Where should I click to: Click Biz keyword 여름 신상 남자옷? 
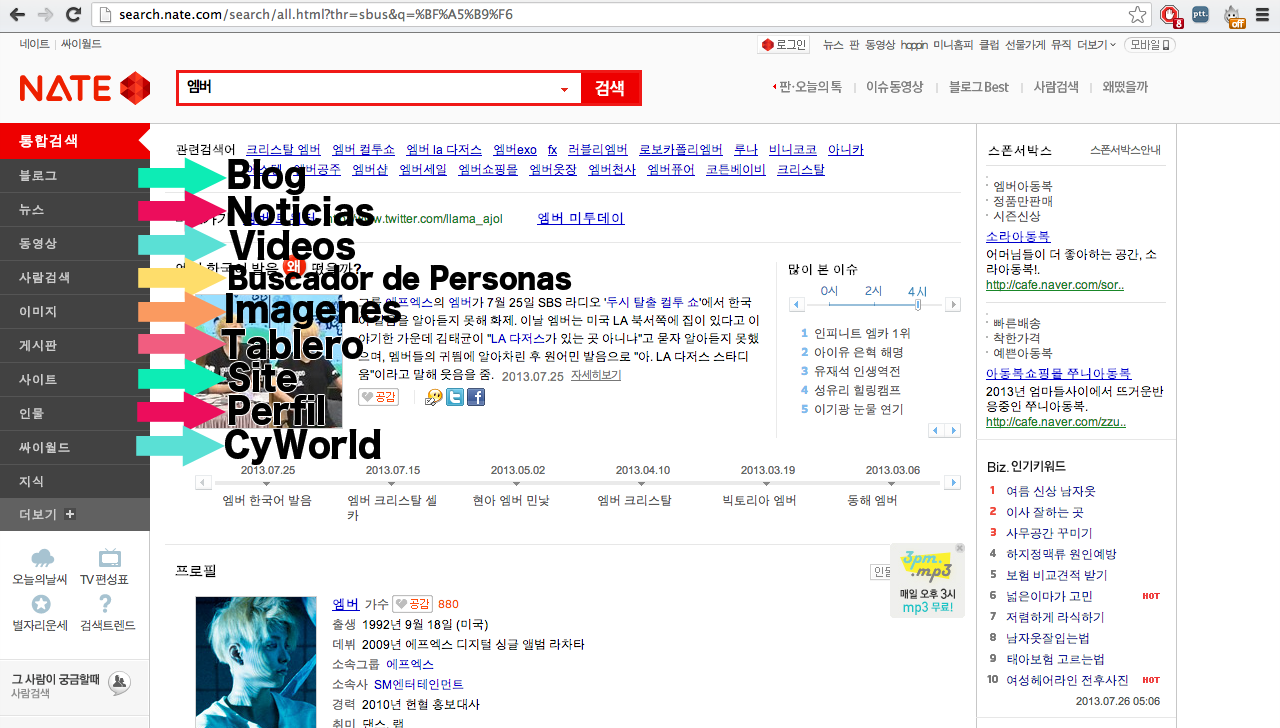1051,491
